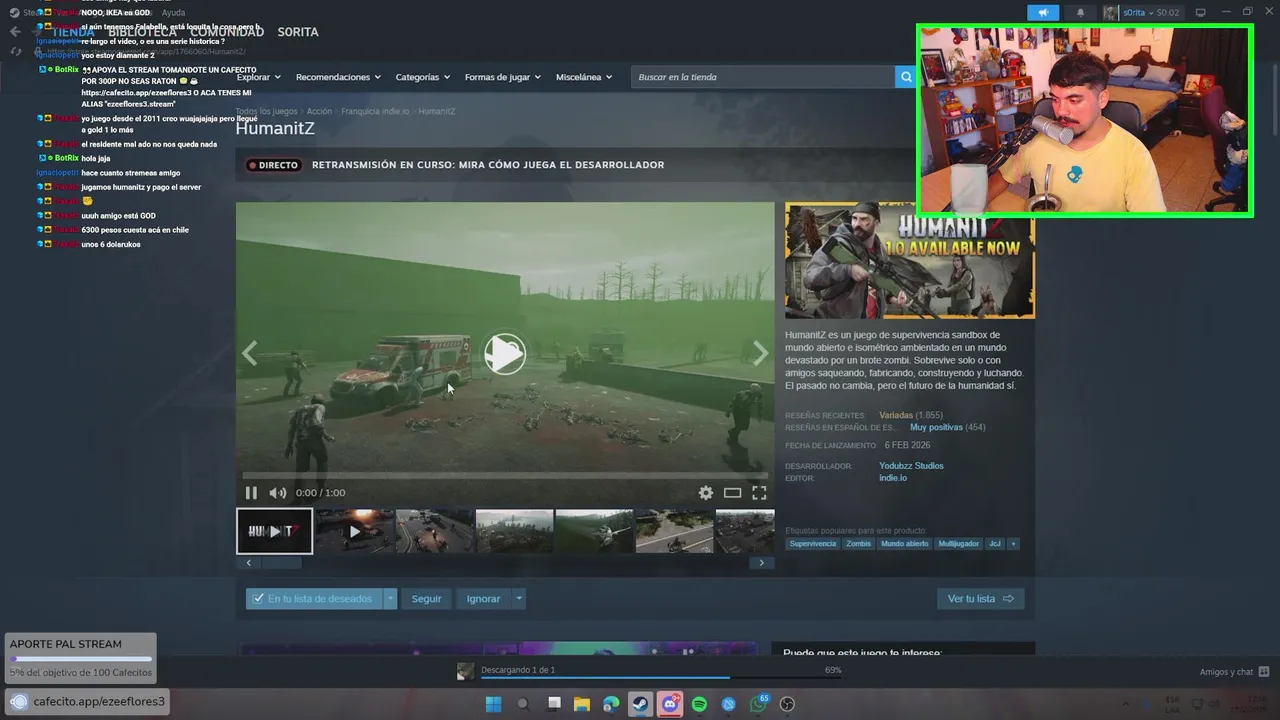The width and height of the screenshot is (1280, 720).
Task: Open video settings gear
Action: 706,493
